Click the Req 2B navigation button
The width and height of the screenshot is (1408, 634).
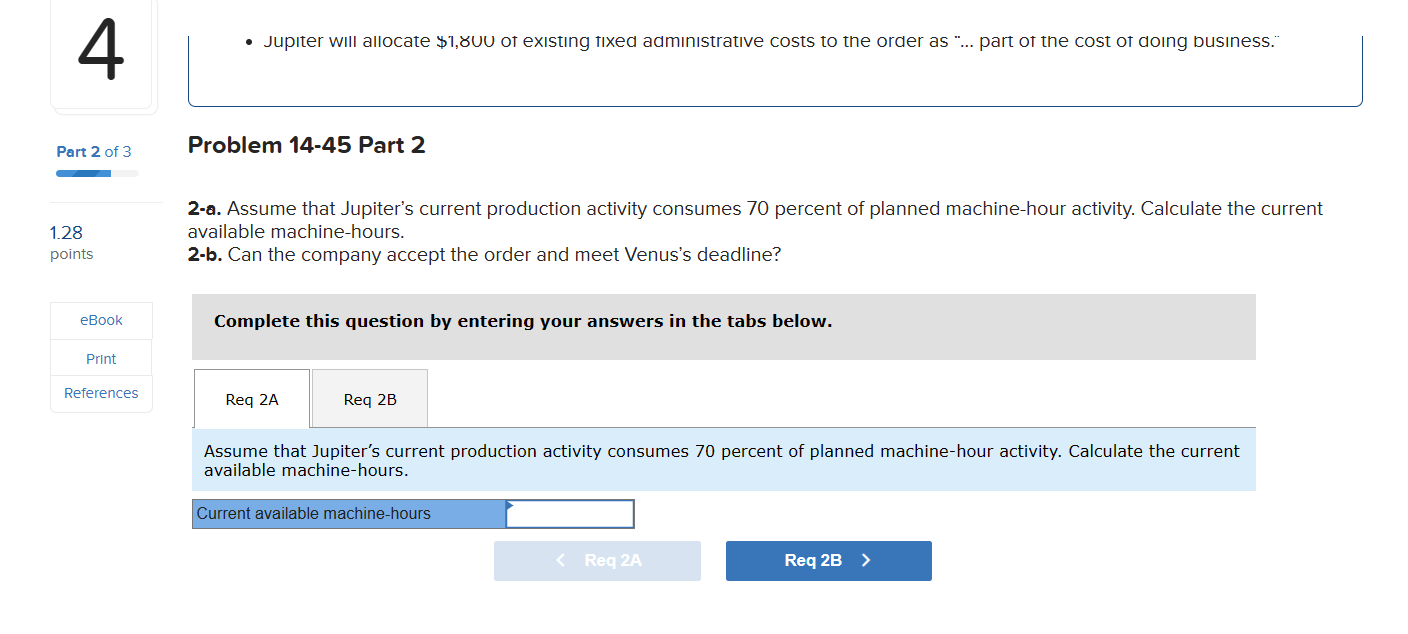(x=828, y=560)
